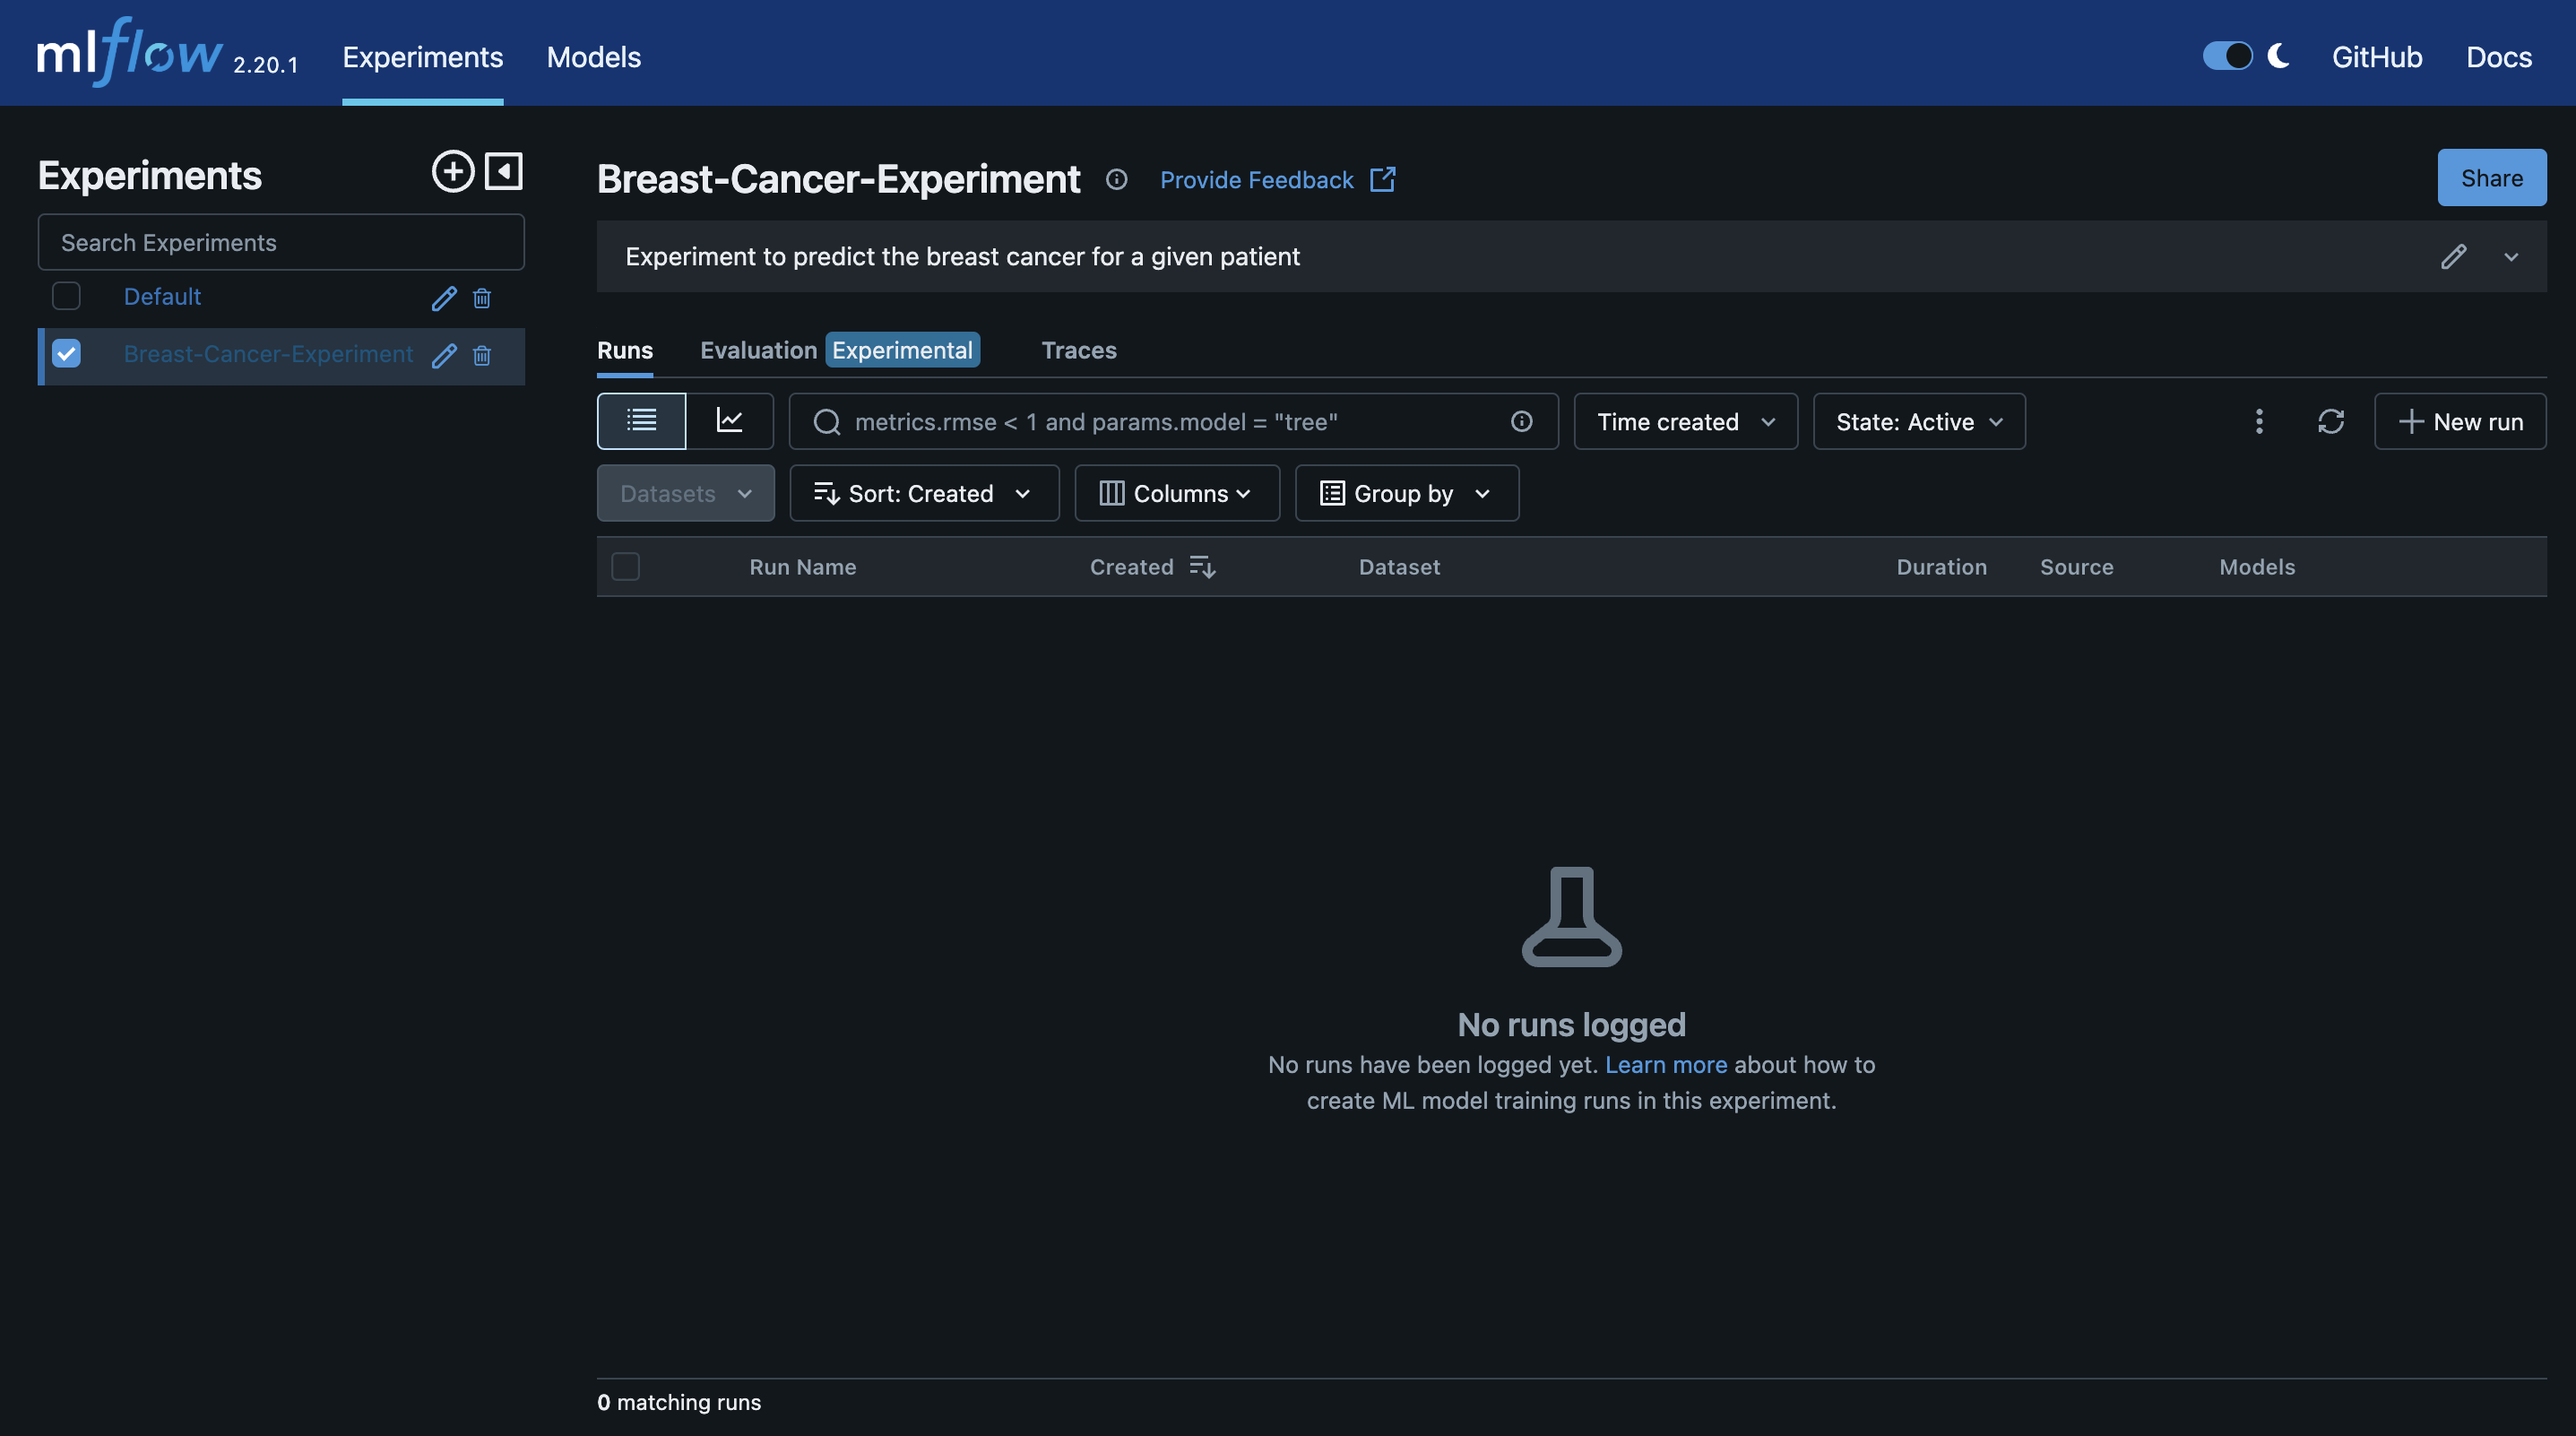Click the Share button
The height and width of the screenshot is (1436, 2576).
tap(2491, 178)
